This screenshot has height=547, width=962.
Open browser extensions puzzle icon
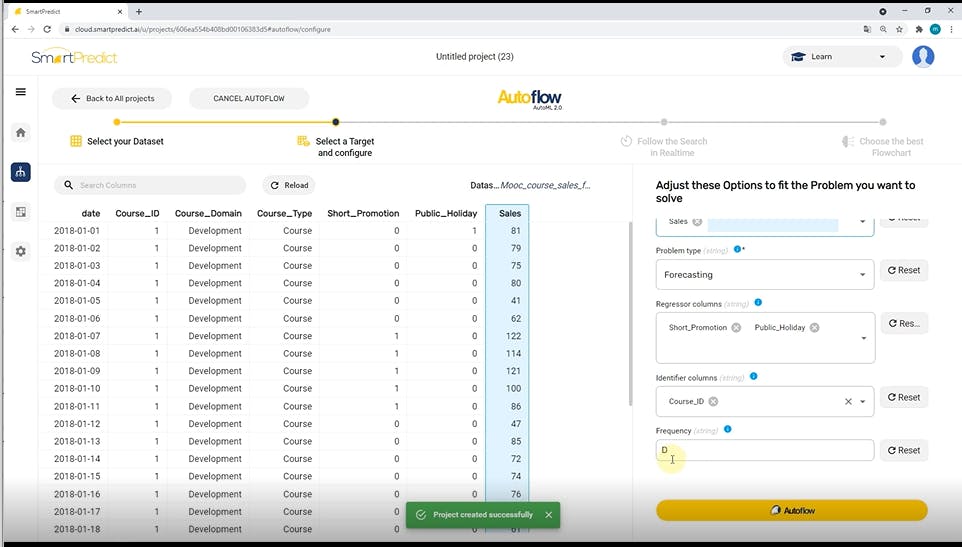click(918, 29)
